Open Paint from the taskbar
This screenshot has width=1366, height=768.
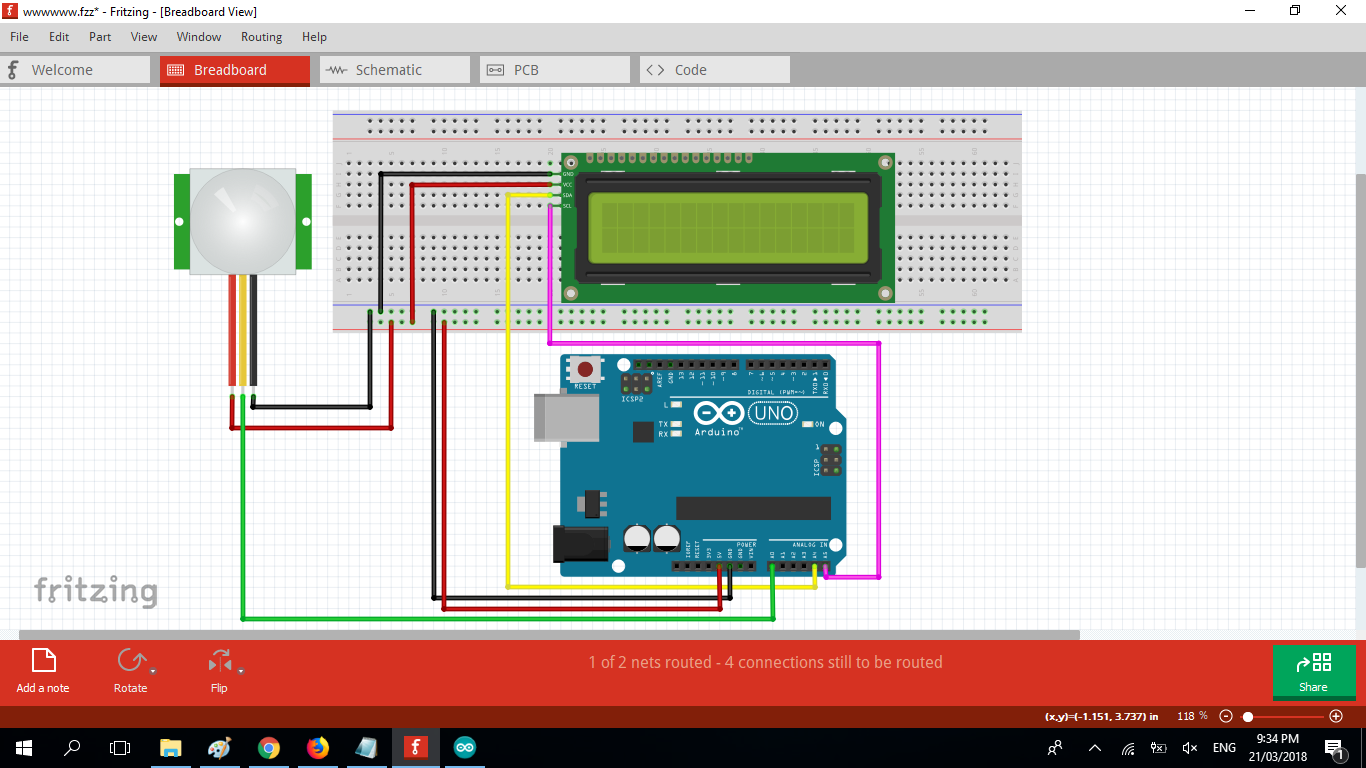pos(219,747)
